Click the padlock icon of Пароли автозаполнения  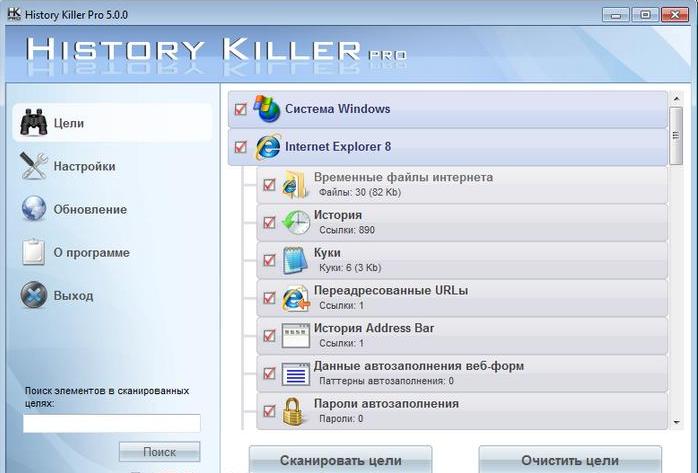pos(293,411)
